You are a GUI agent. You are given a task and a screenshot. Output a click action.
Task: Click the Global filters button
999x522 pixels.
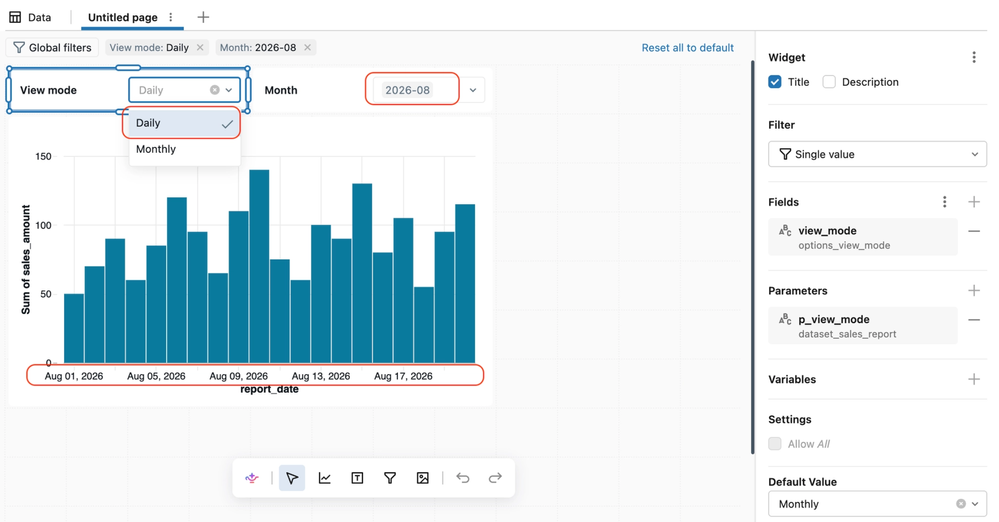[52, 48]
